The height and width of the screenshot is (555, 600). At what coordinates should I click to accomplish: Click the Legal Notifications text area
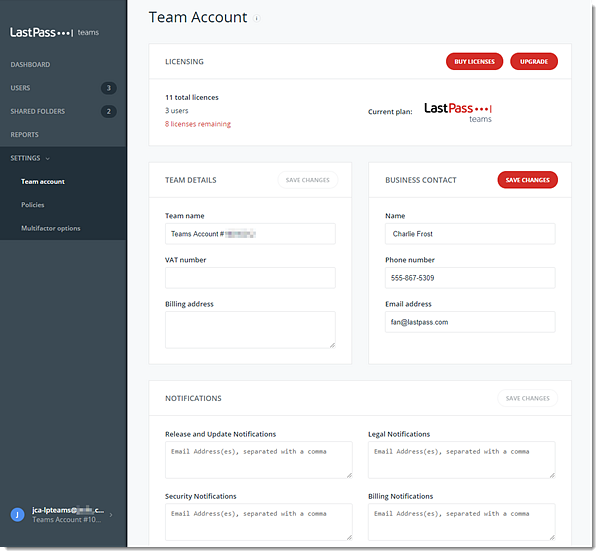point(461,460)
